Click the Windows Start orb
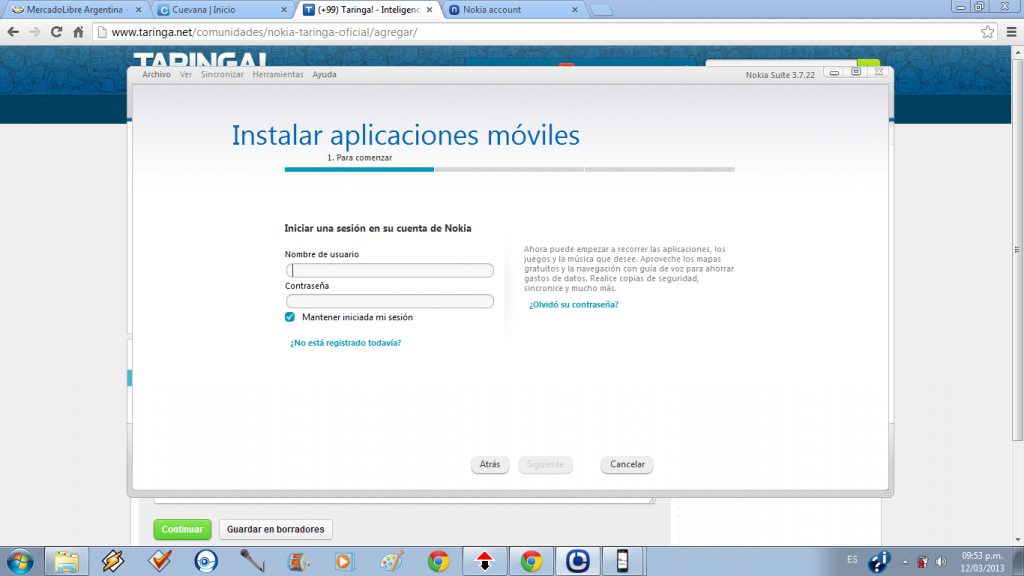The image size is (1024, 576). pyautogui.click(x=20, y=560)
